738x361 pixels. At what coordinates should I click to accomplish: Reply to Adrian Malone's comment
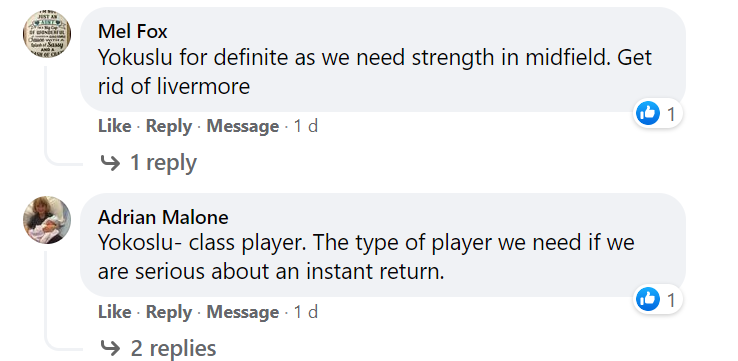tap(169, 312)
